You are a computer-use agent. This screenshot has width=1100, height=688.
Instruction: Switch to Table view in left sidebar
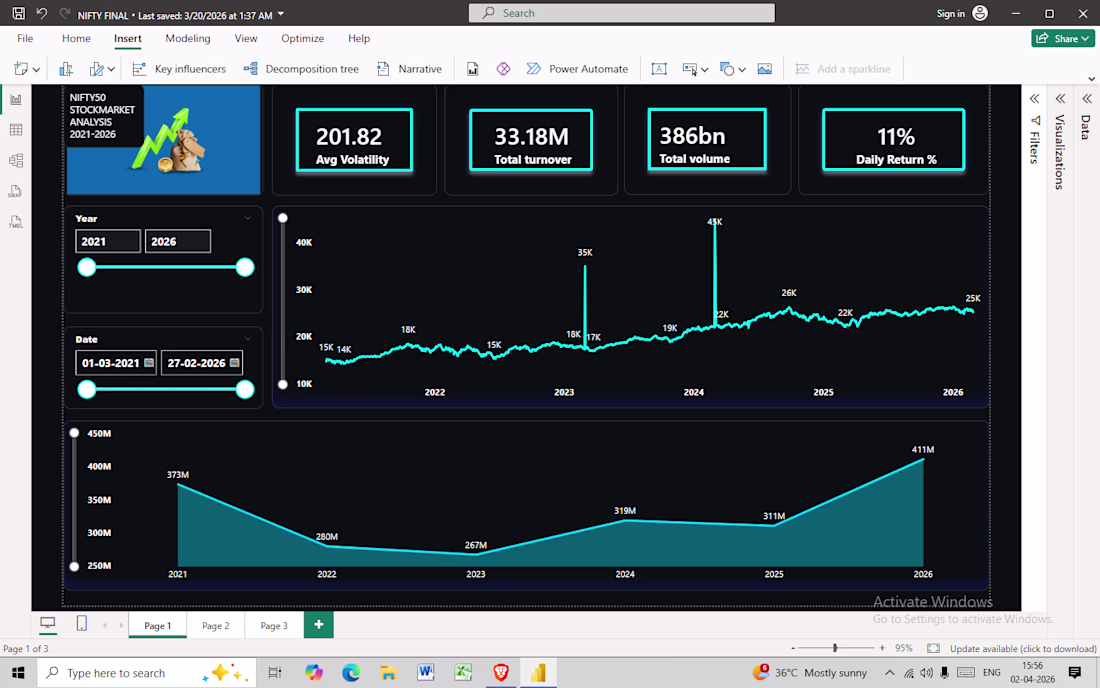pos(15,130)
